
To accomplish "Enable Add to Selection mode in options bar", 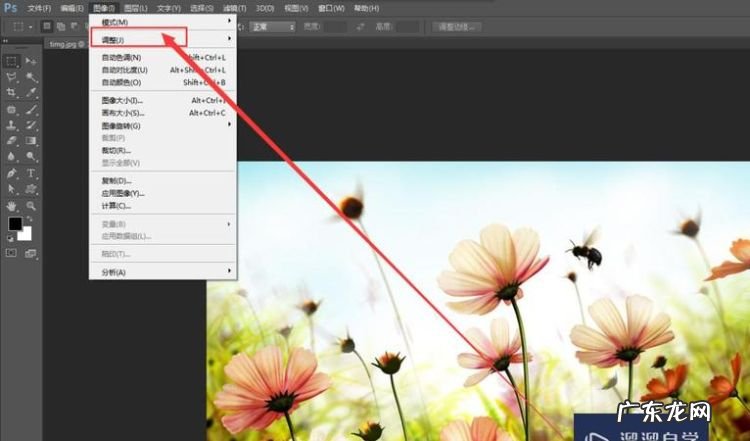I will pos(59,26).
